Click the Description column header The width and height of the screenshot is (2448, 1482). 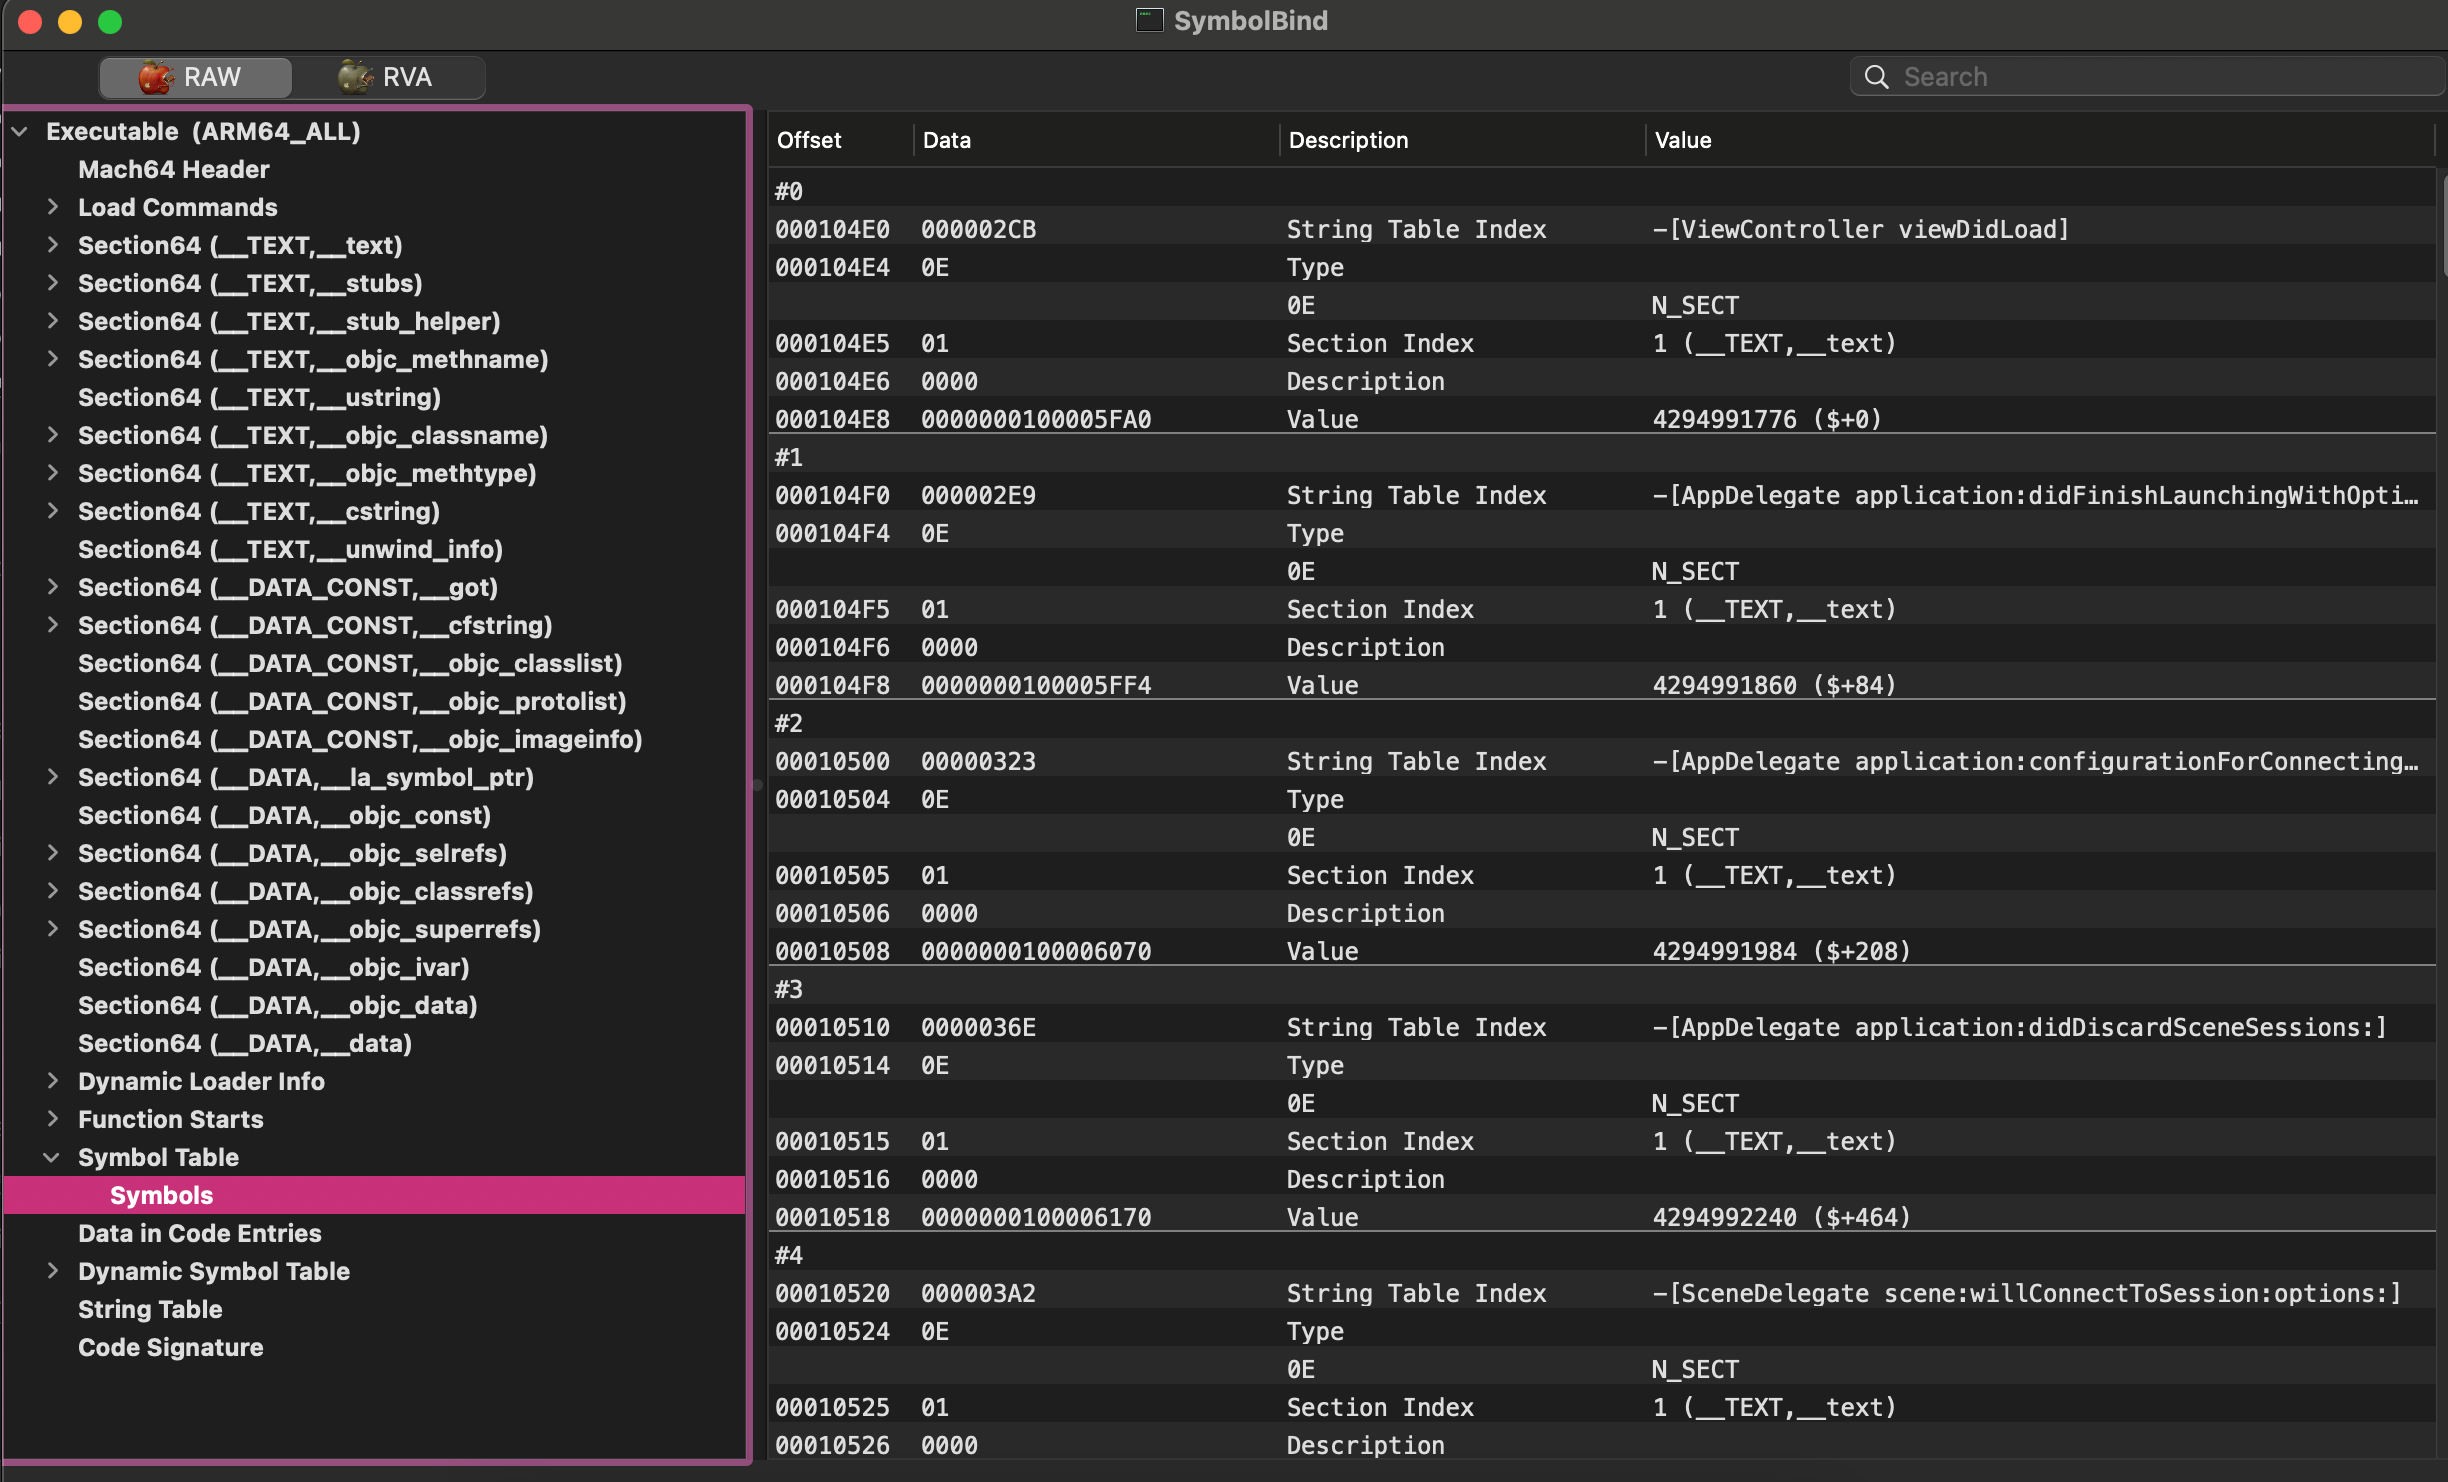[1462, 140]
